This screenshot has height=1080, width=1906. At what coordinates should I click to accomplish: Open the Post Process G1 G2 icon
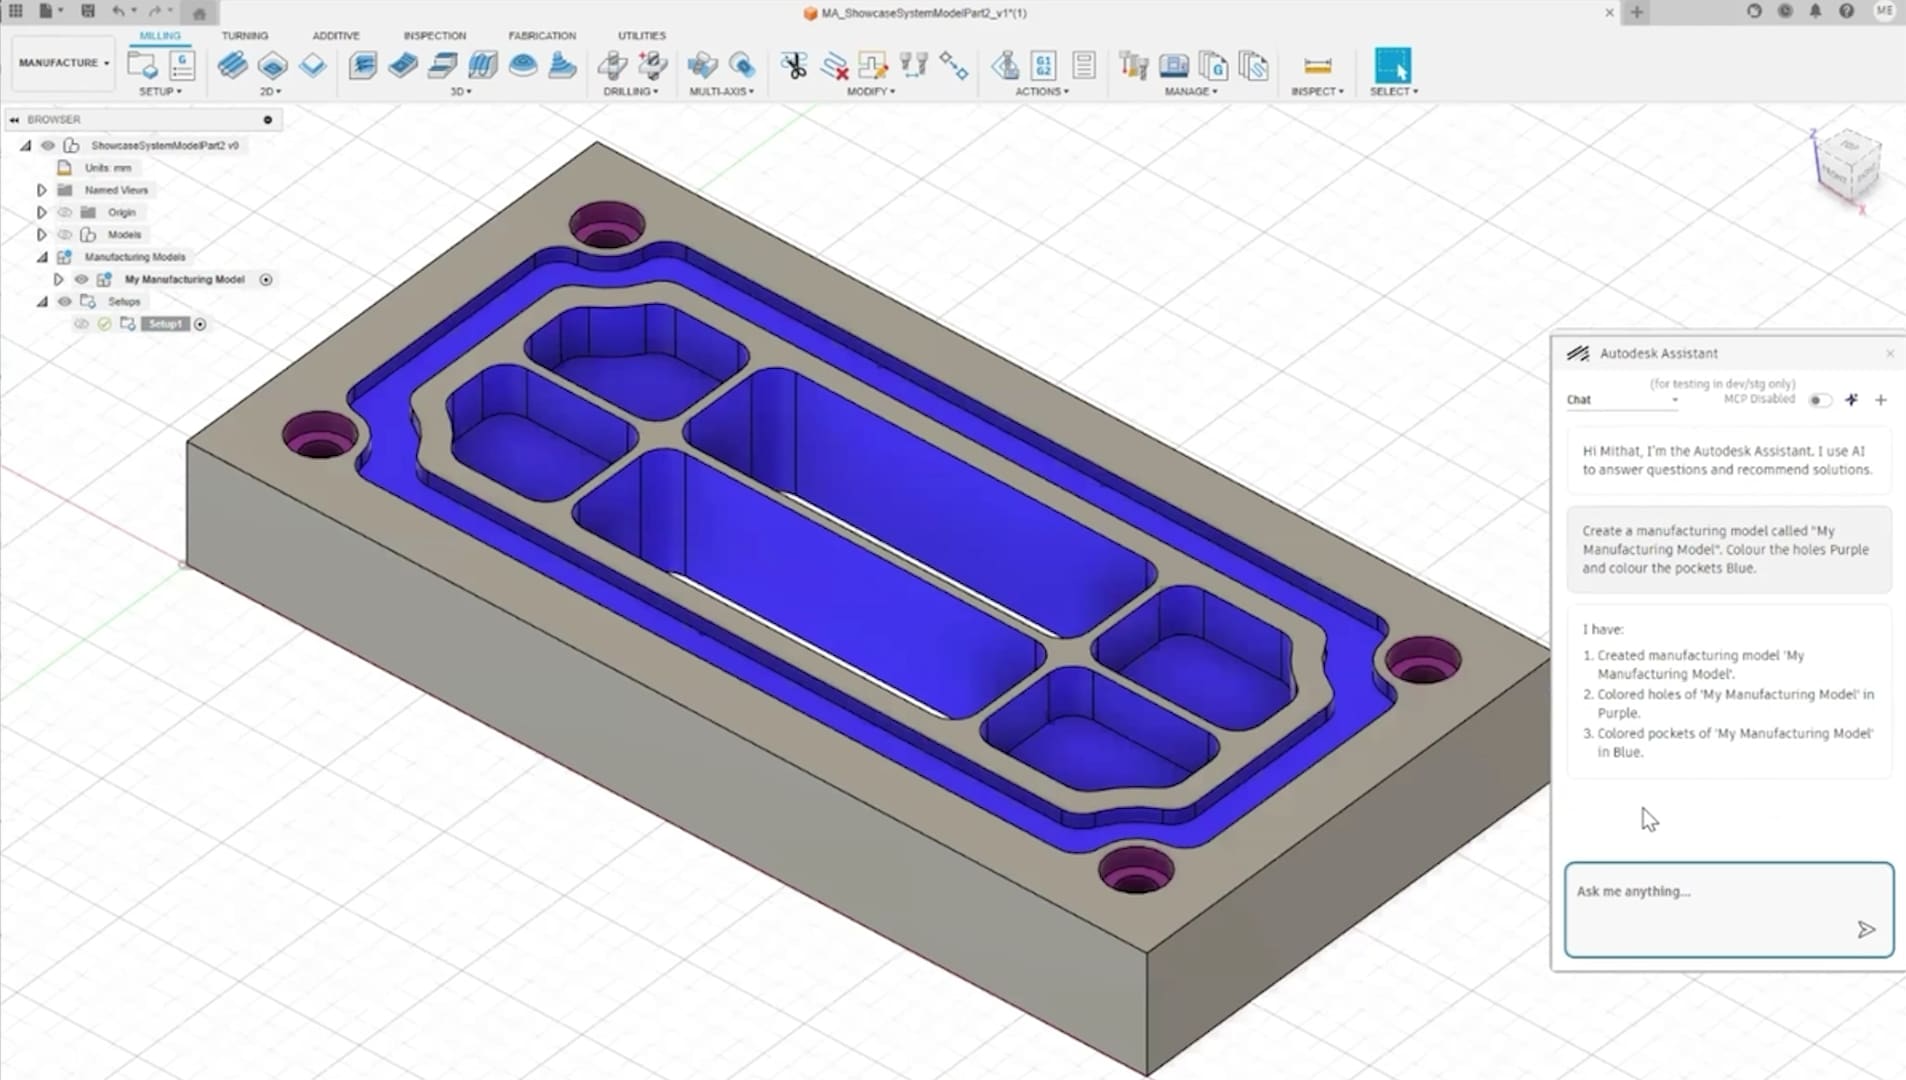[x=1043, y=66]
